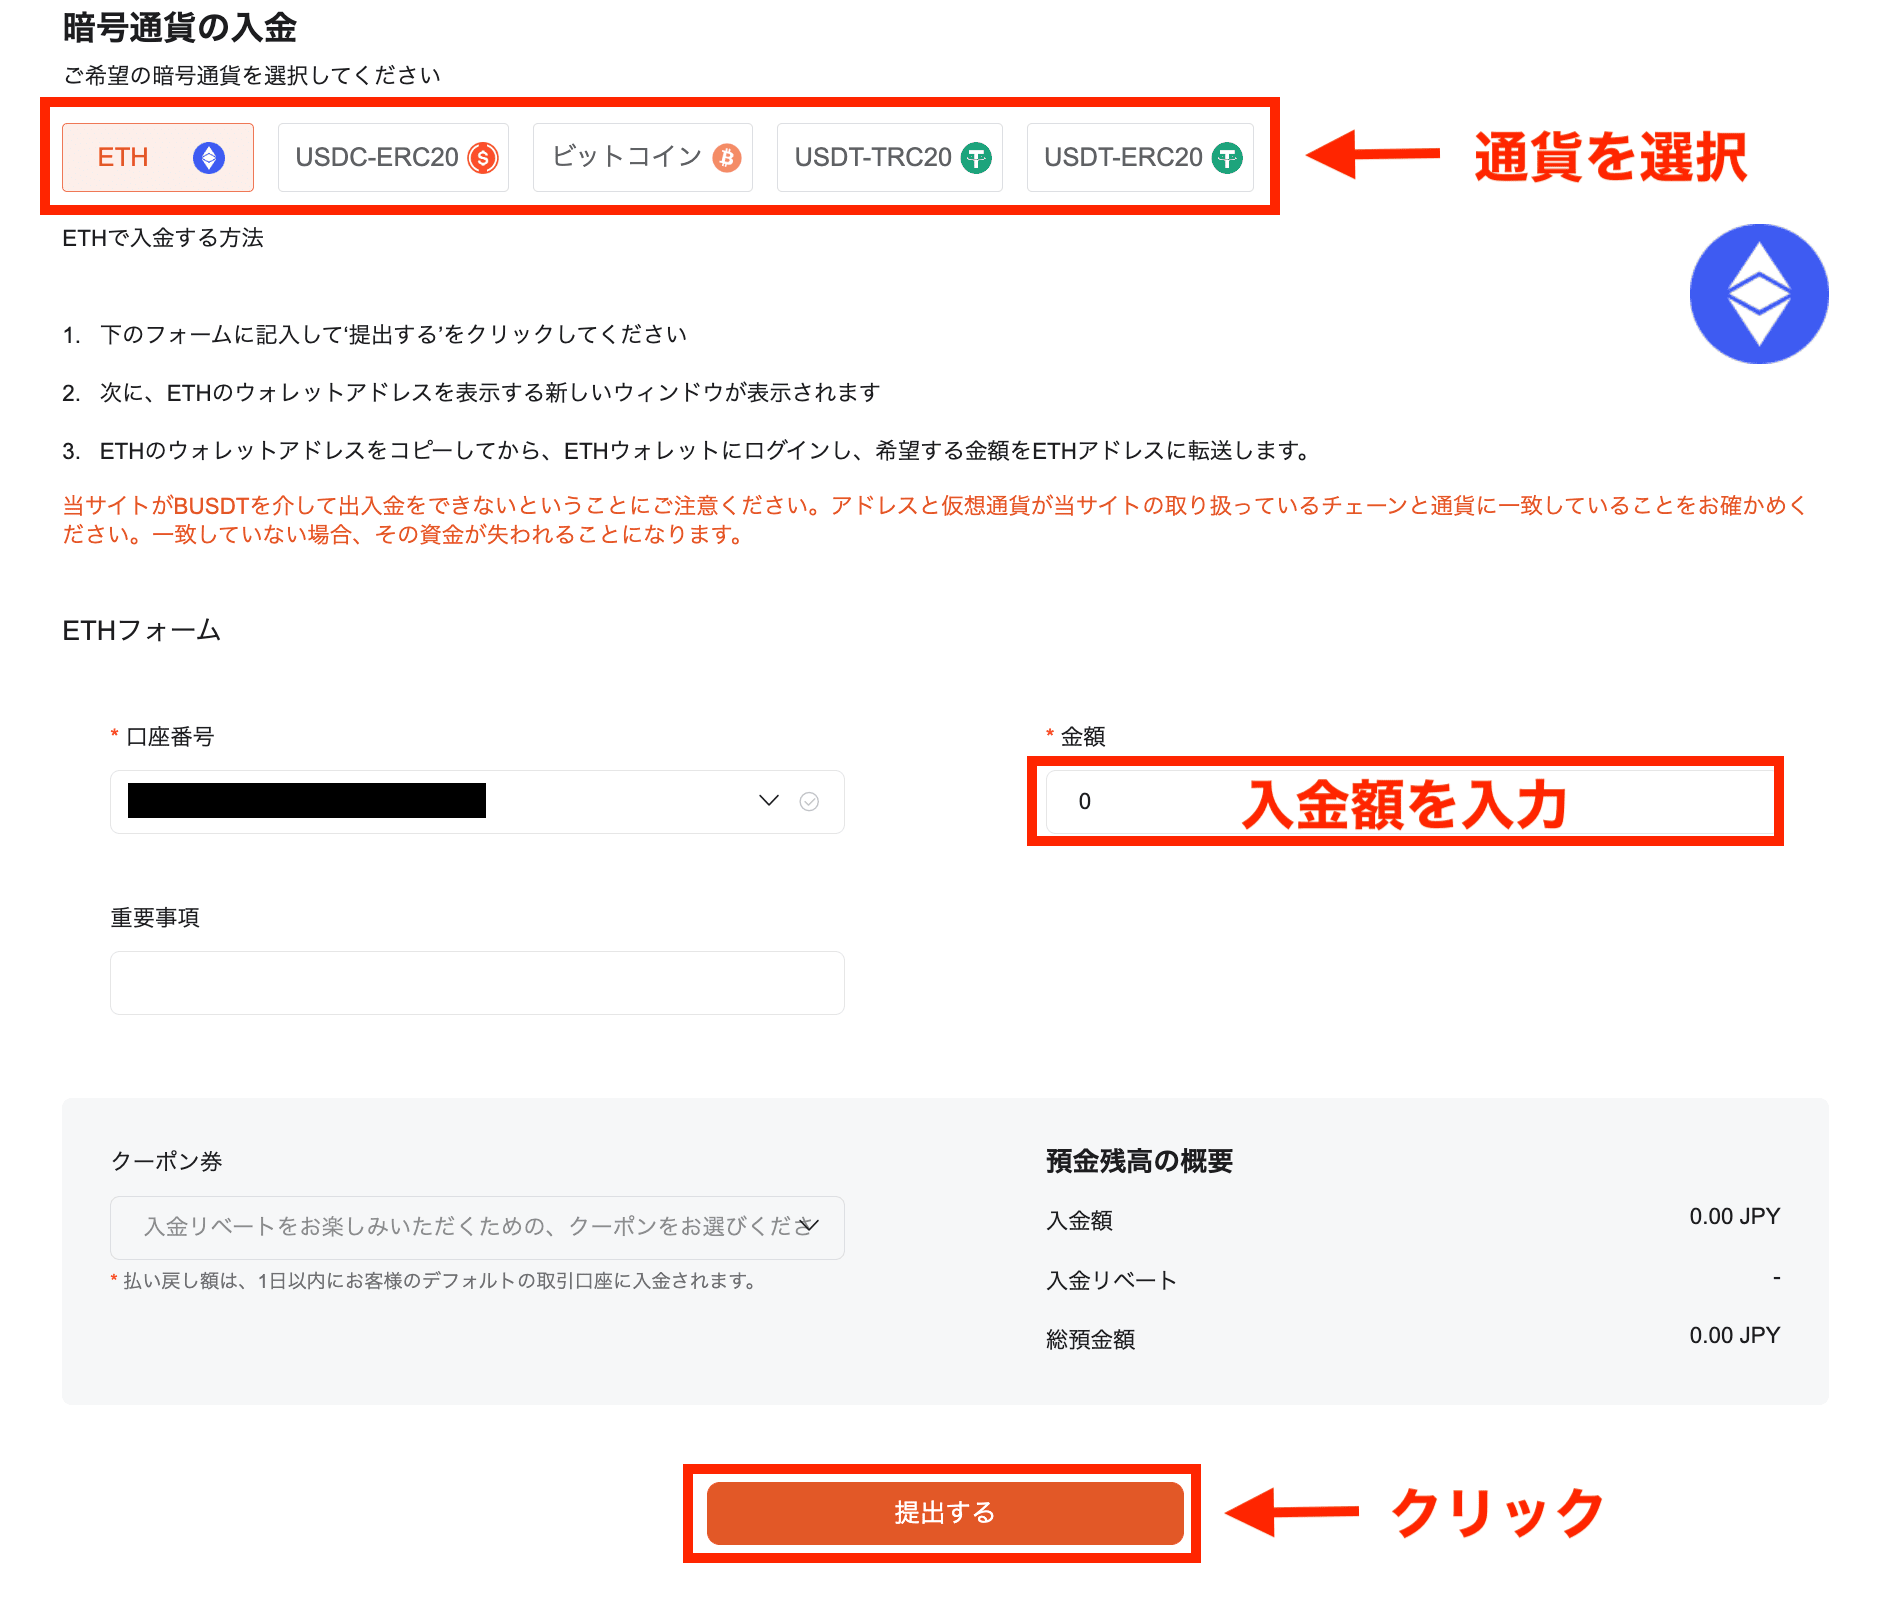The width and height of the screenshot is (1900, 1614).
Task: Click the 提出する submit button
Action: pyautogui.click(x=945, y=1513)
